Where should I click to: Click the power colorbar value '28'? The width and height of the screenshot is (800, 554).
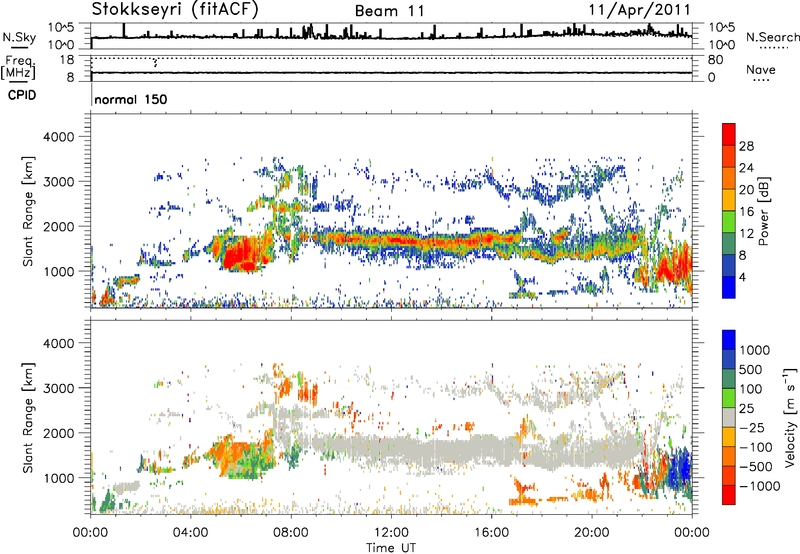click(746, 146)
